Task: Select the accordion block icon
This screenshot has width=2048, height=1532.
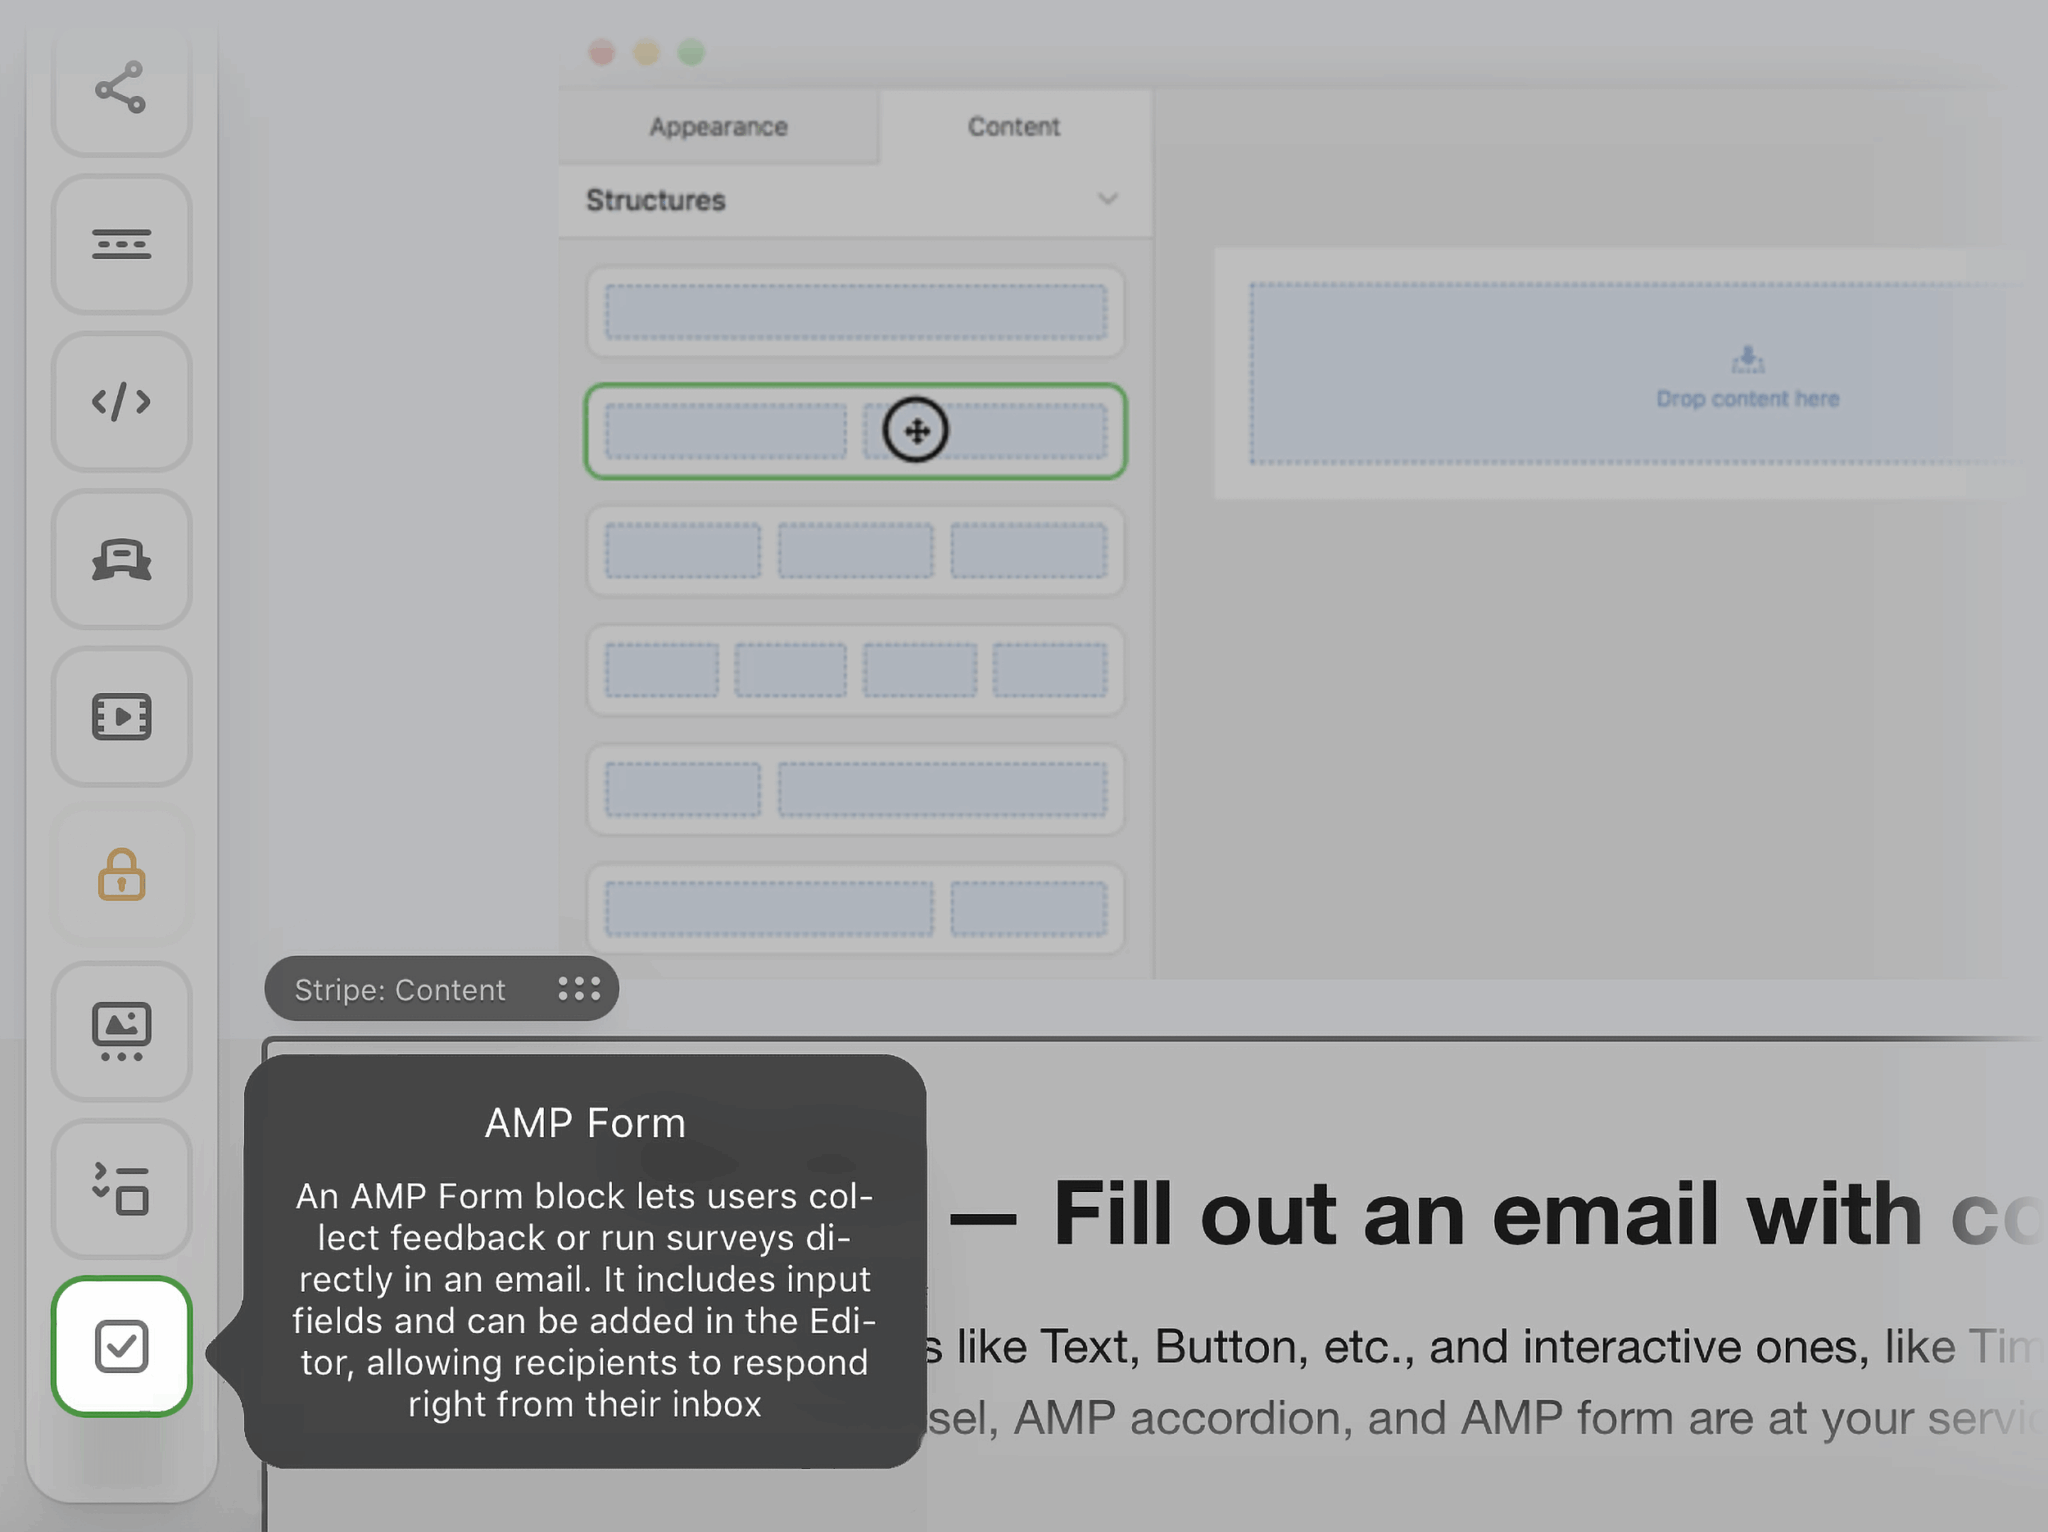Action: click(x=121, y=1188)
